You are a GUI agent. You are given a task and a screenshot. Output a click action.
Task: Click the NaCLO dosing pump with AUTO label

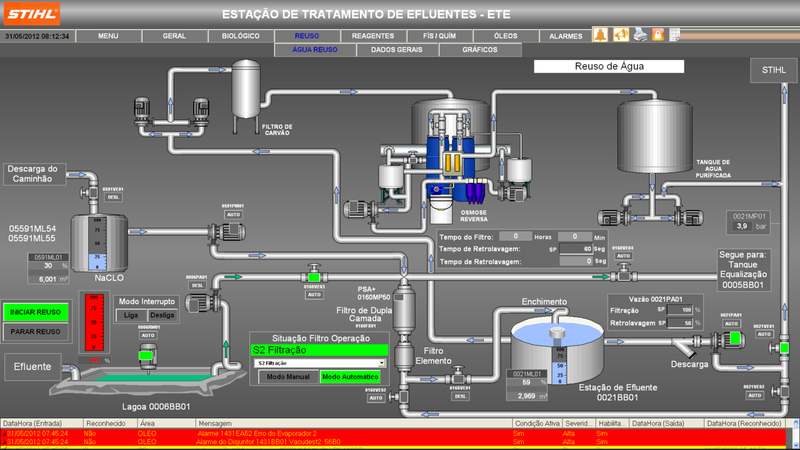[x=227, y=233]
